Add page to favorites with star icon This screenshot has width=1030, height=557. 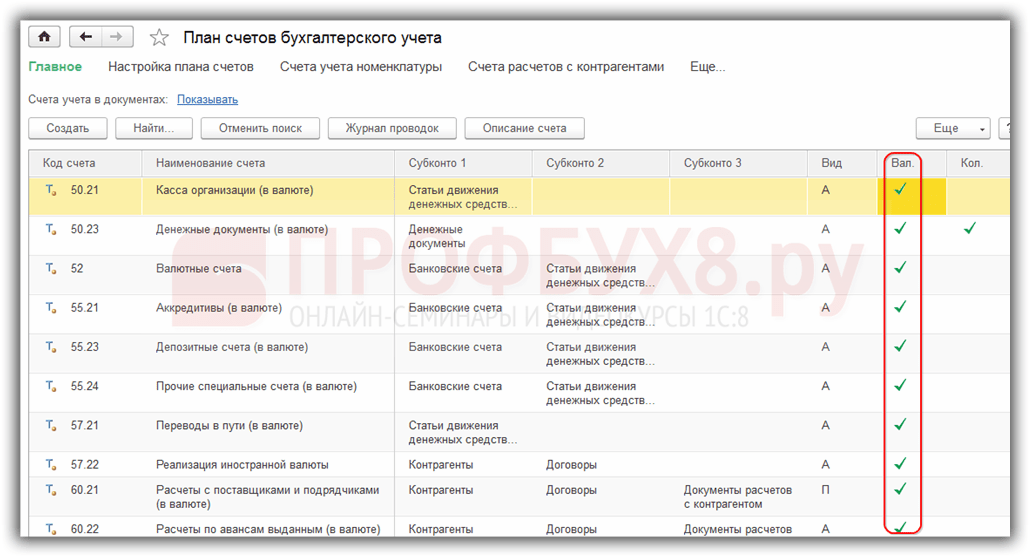[x=159, y=37]
